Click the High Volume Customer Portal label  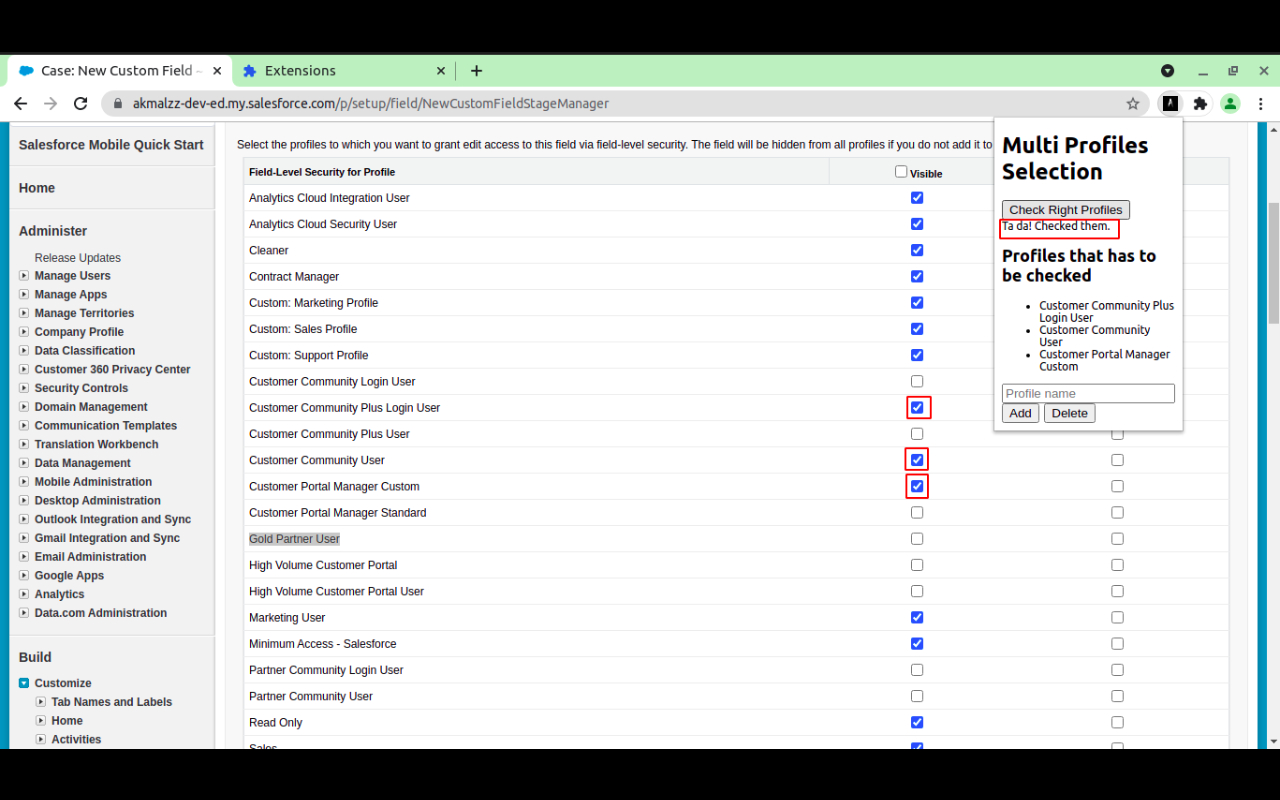point(323,565)
